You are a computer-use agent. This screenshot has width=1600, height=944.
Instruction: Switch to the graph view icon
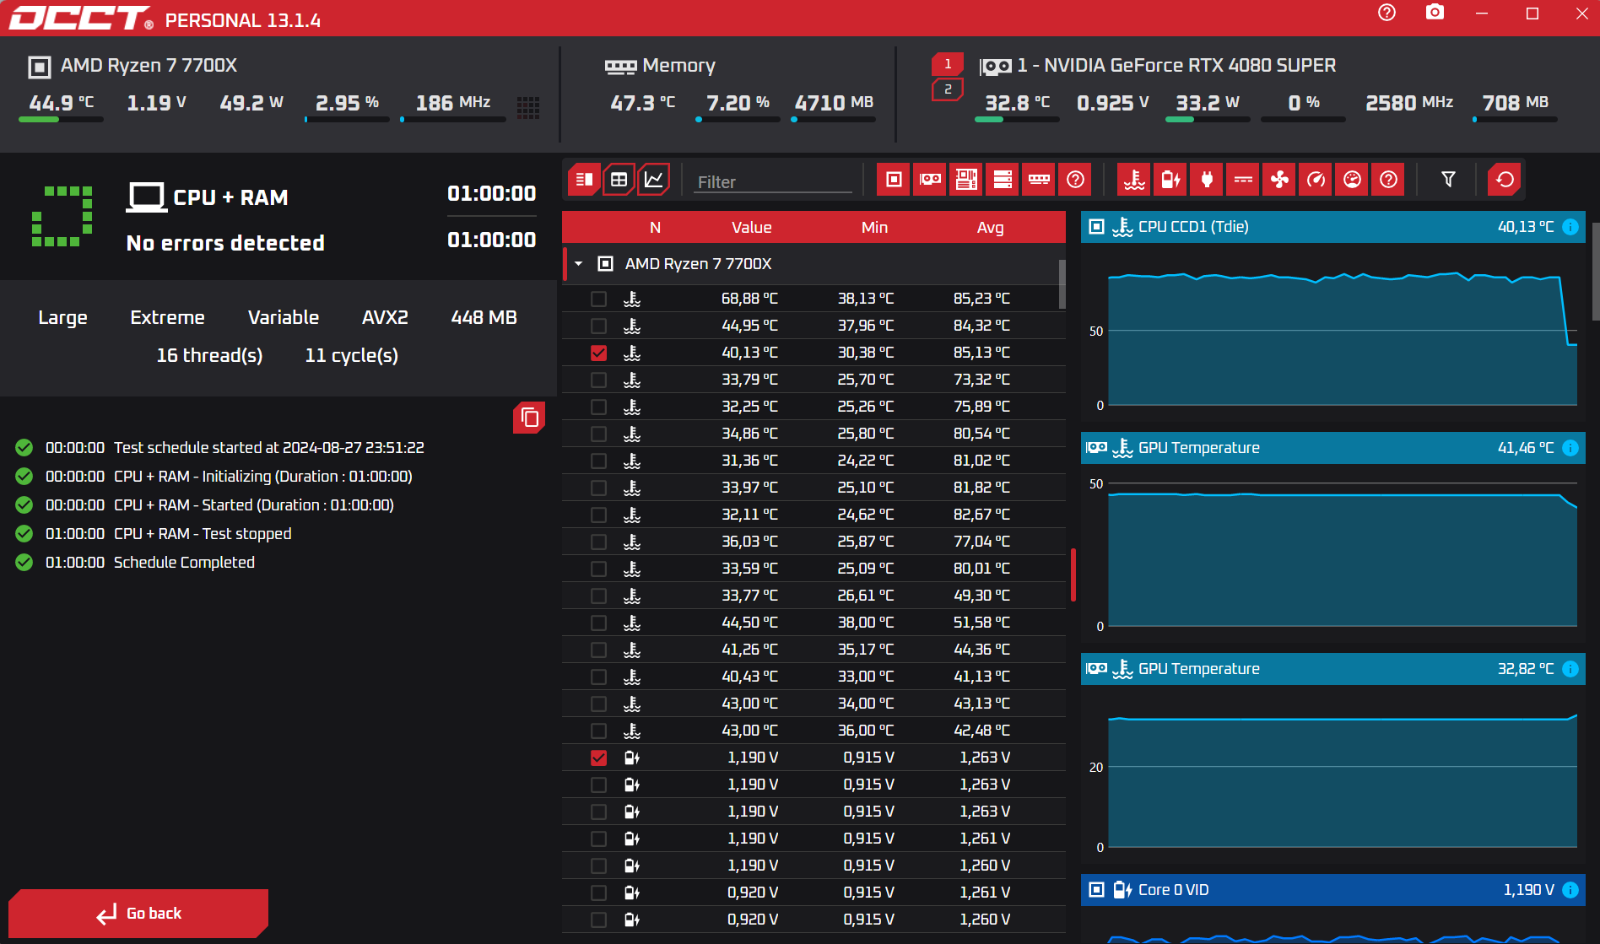[653, 179]
